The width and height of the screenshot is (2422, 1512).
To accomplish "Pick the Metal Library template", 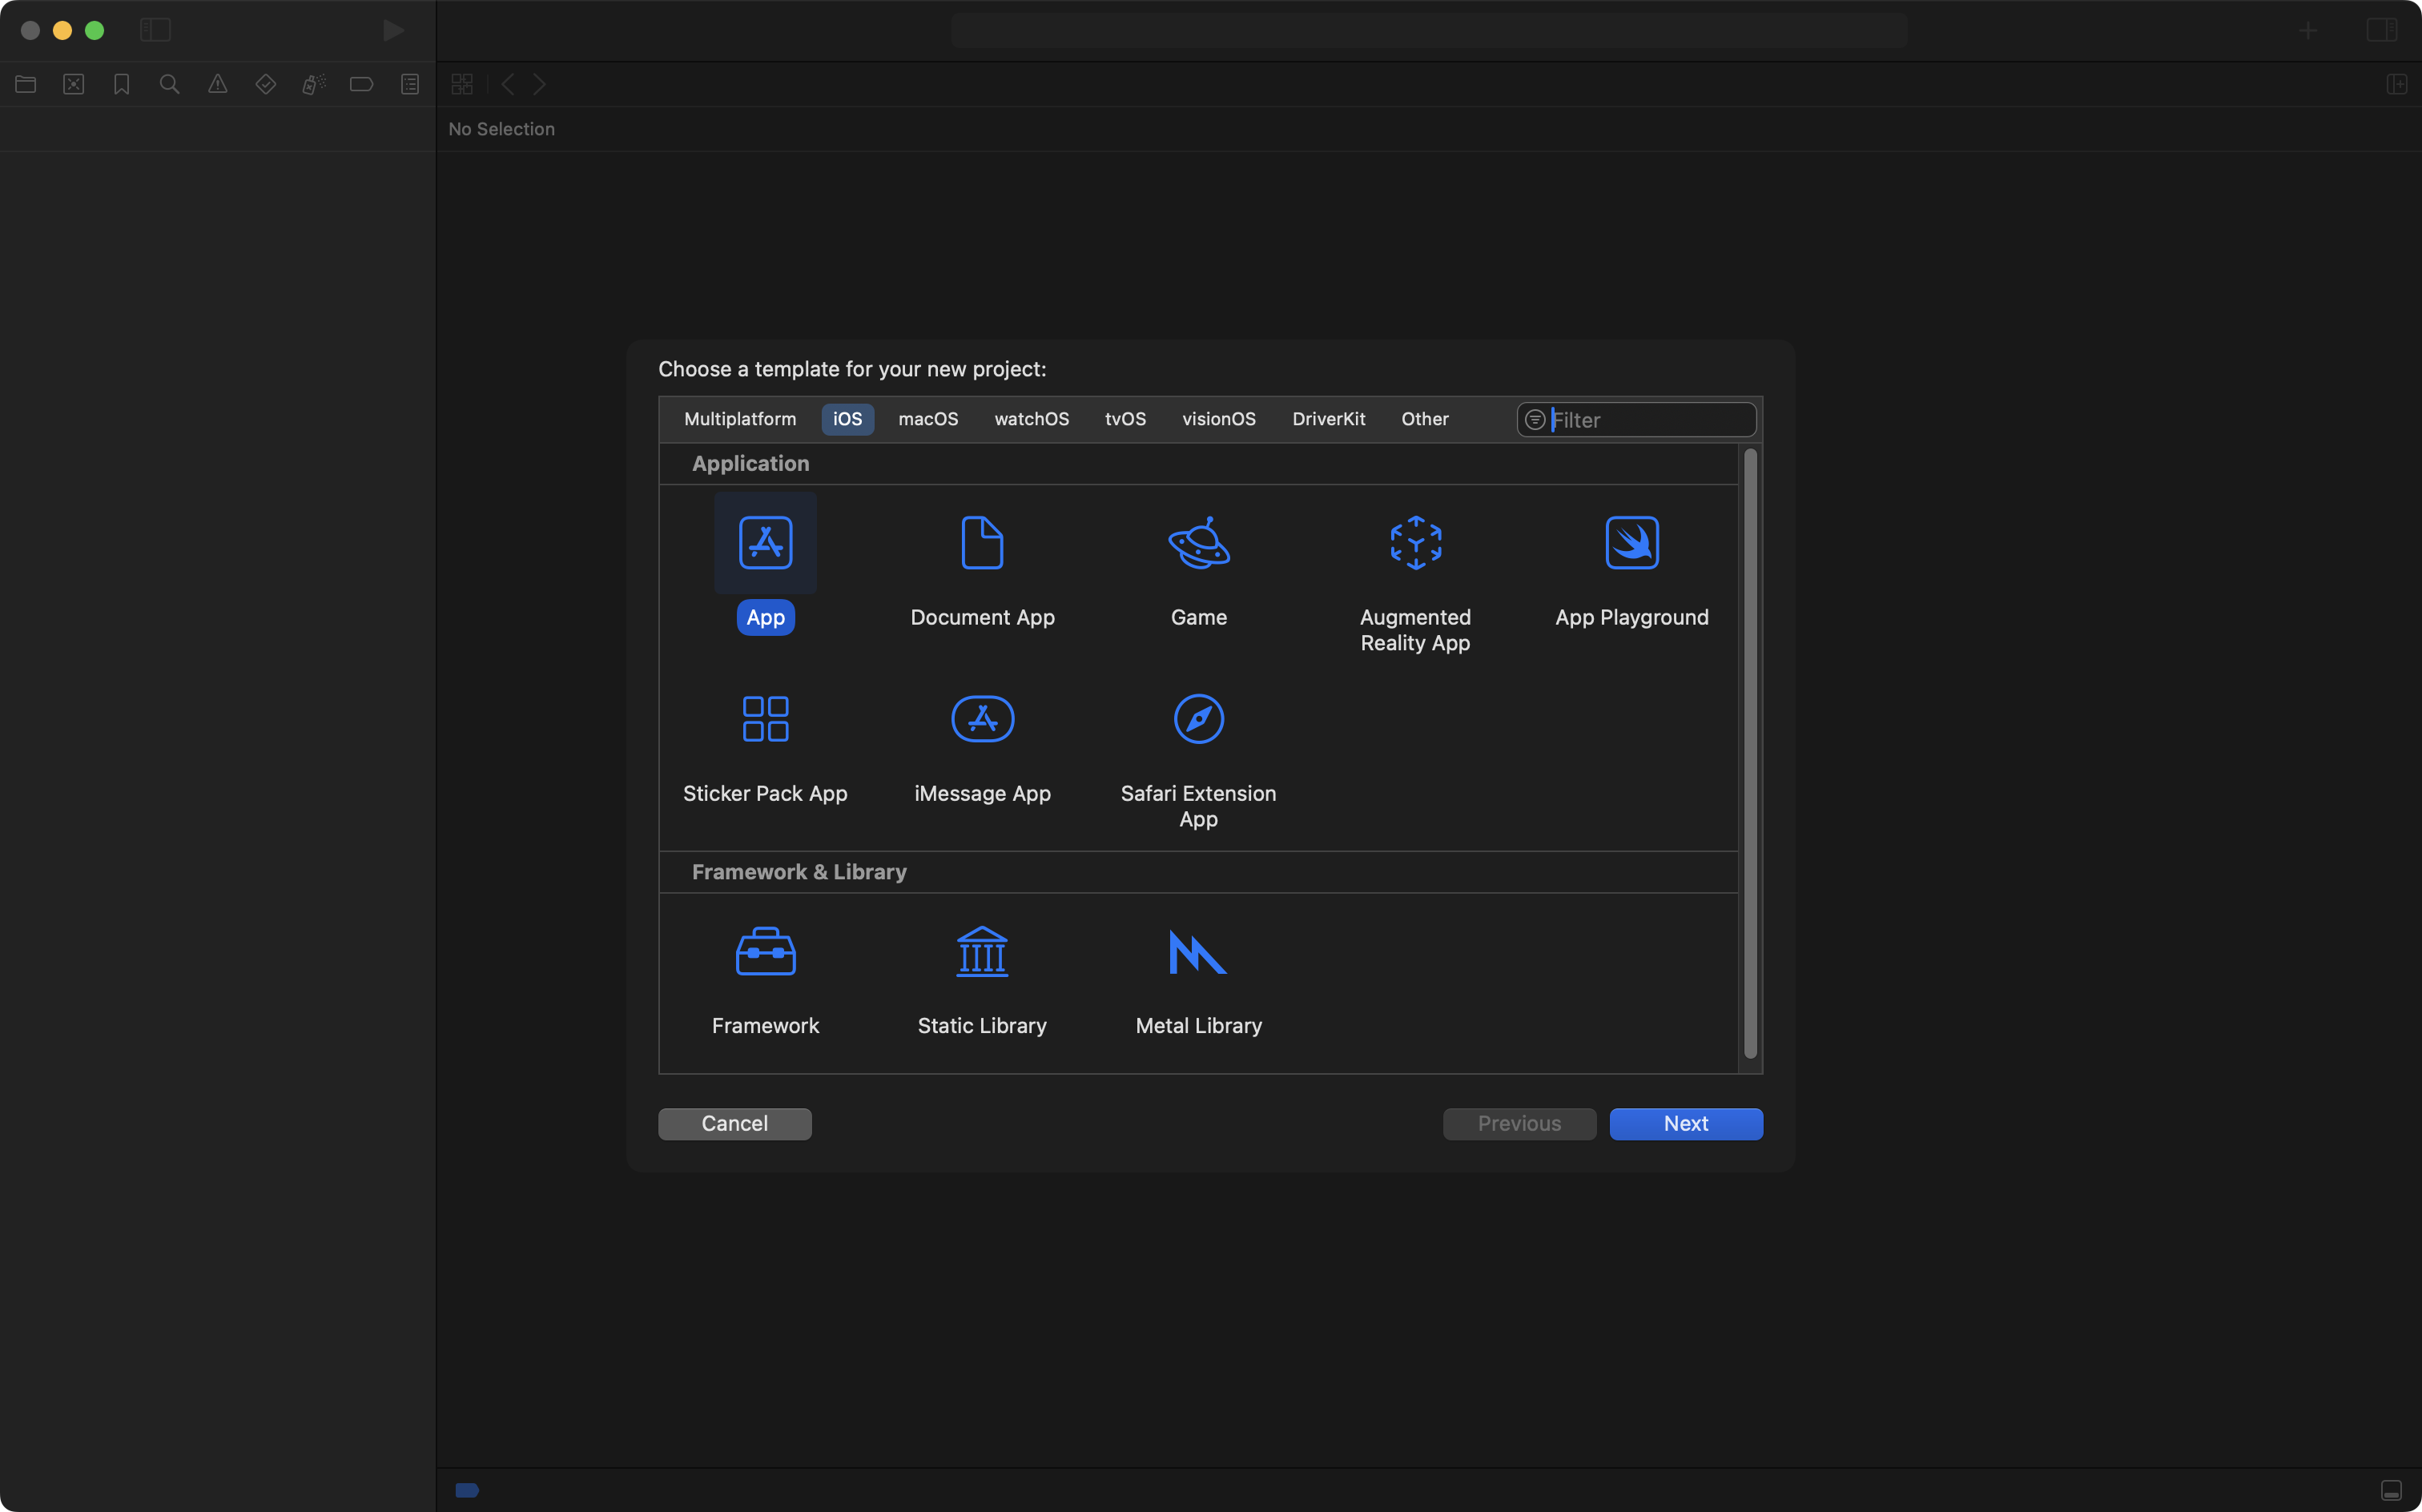I will tap(1198, 951).
